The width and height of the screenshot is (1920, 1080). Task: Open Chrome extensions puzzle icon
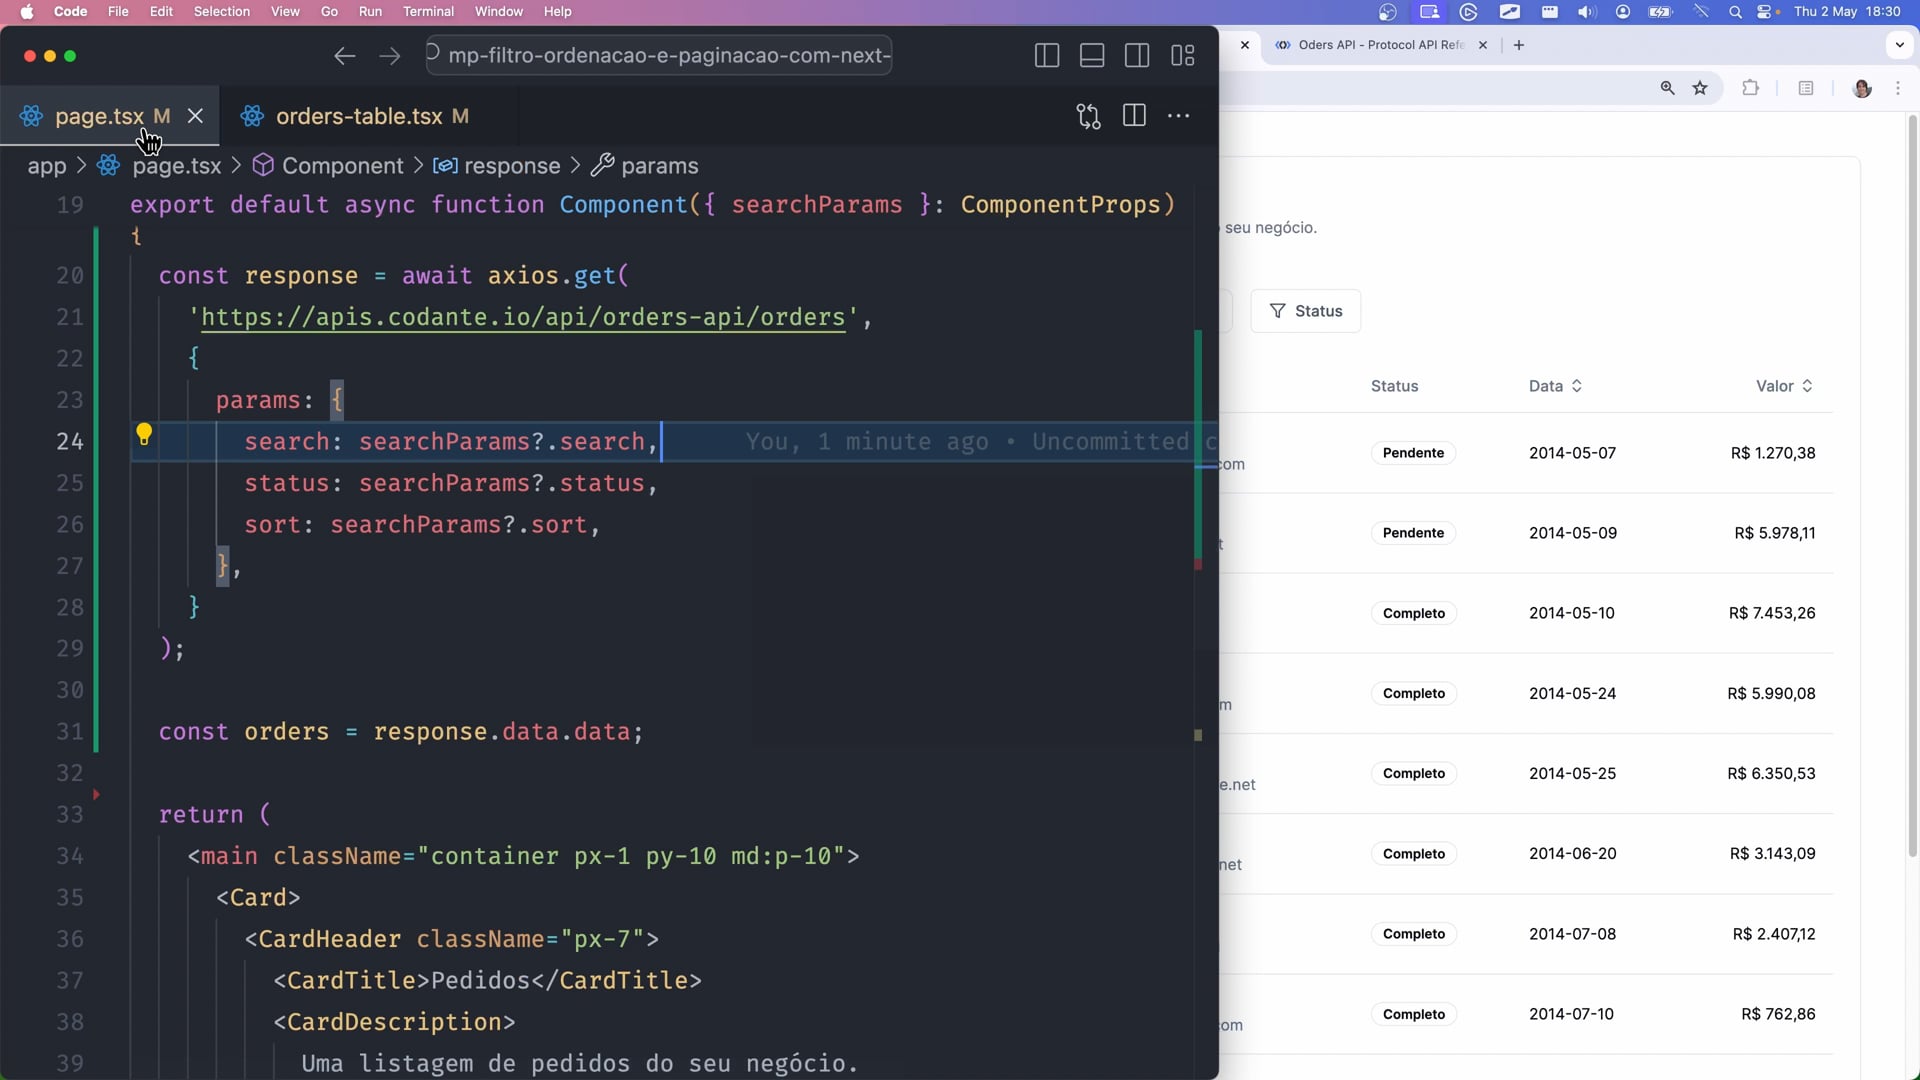(1750, 88)
